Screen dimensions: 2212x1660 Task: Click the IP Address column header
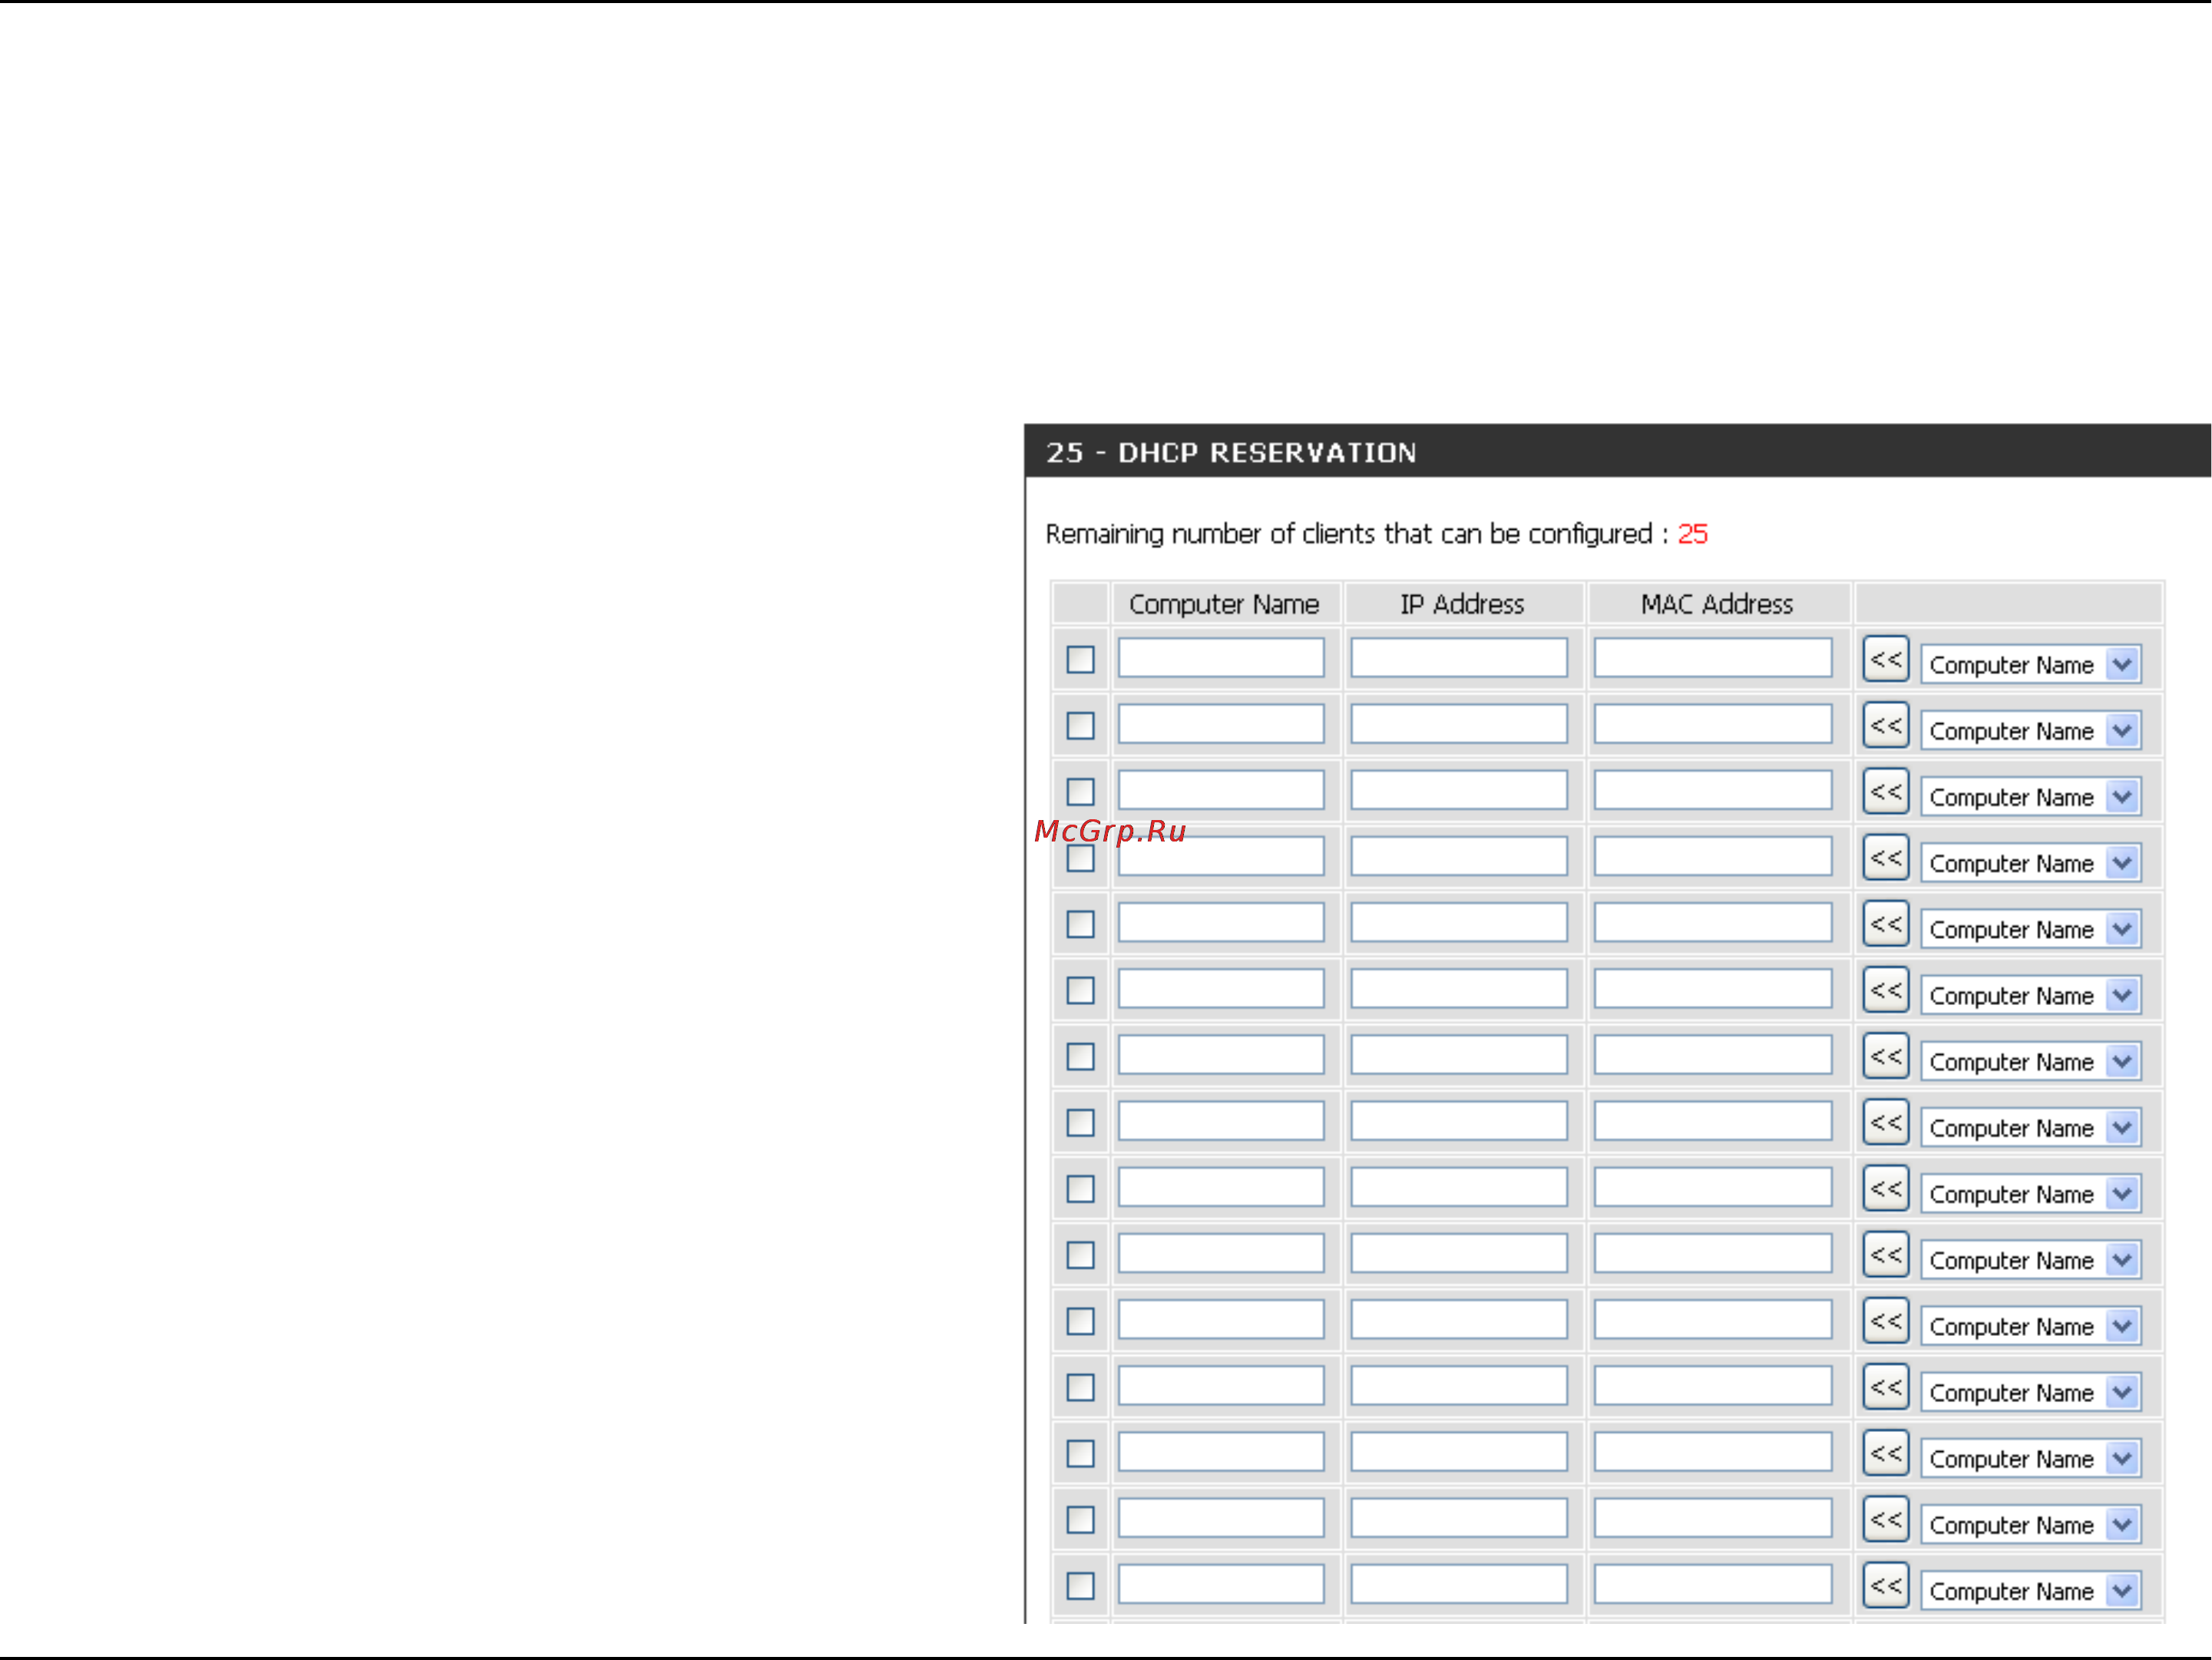(1462, 604)
